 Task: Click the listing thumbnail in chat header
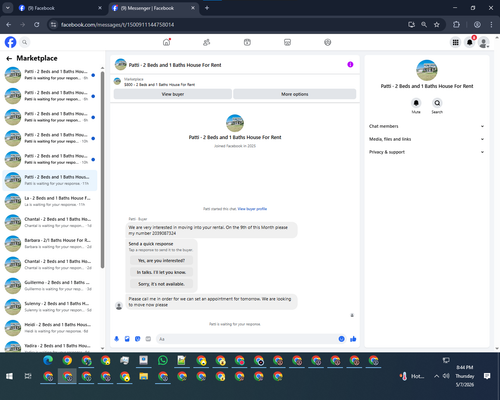(x=121, y=64)
